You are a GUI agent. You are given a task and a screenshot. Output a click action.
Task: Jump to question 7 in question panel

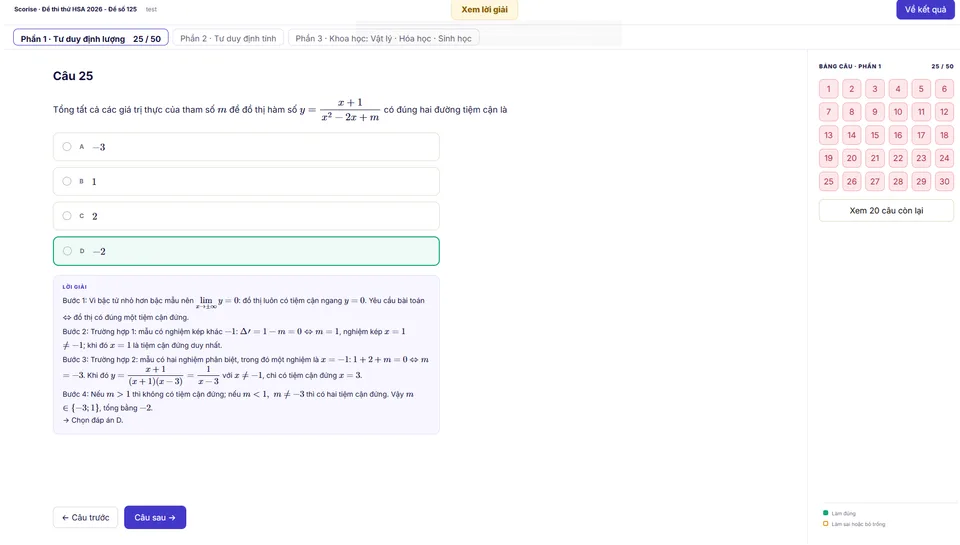tap(828, 111)
